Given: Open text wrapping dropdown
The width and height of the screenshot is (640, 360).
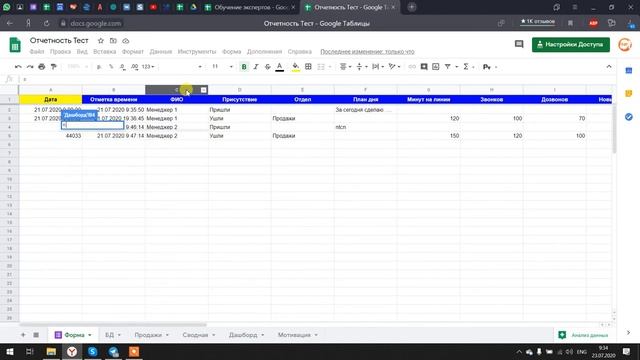Looking at the screenshot, I should [x=378, y=67].
